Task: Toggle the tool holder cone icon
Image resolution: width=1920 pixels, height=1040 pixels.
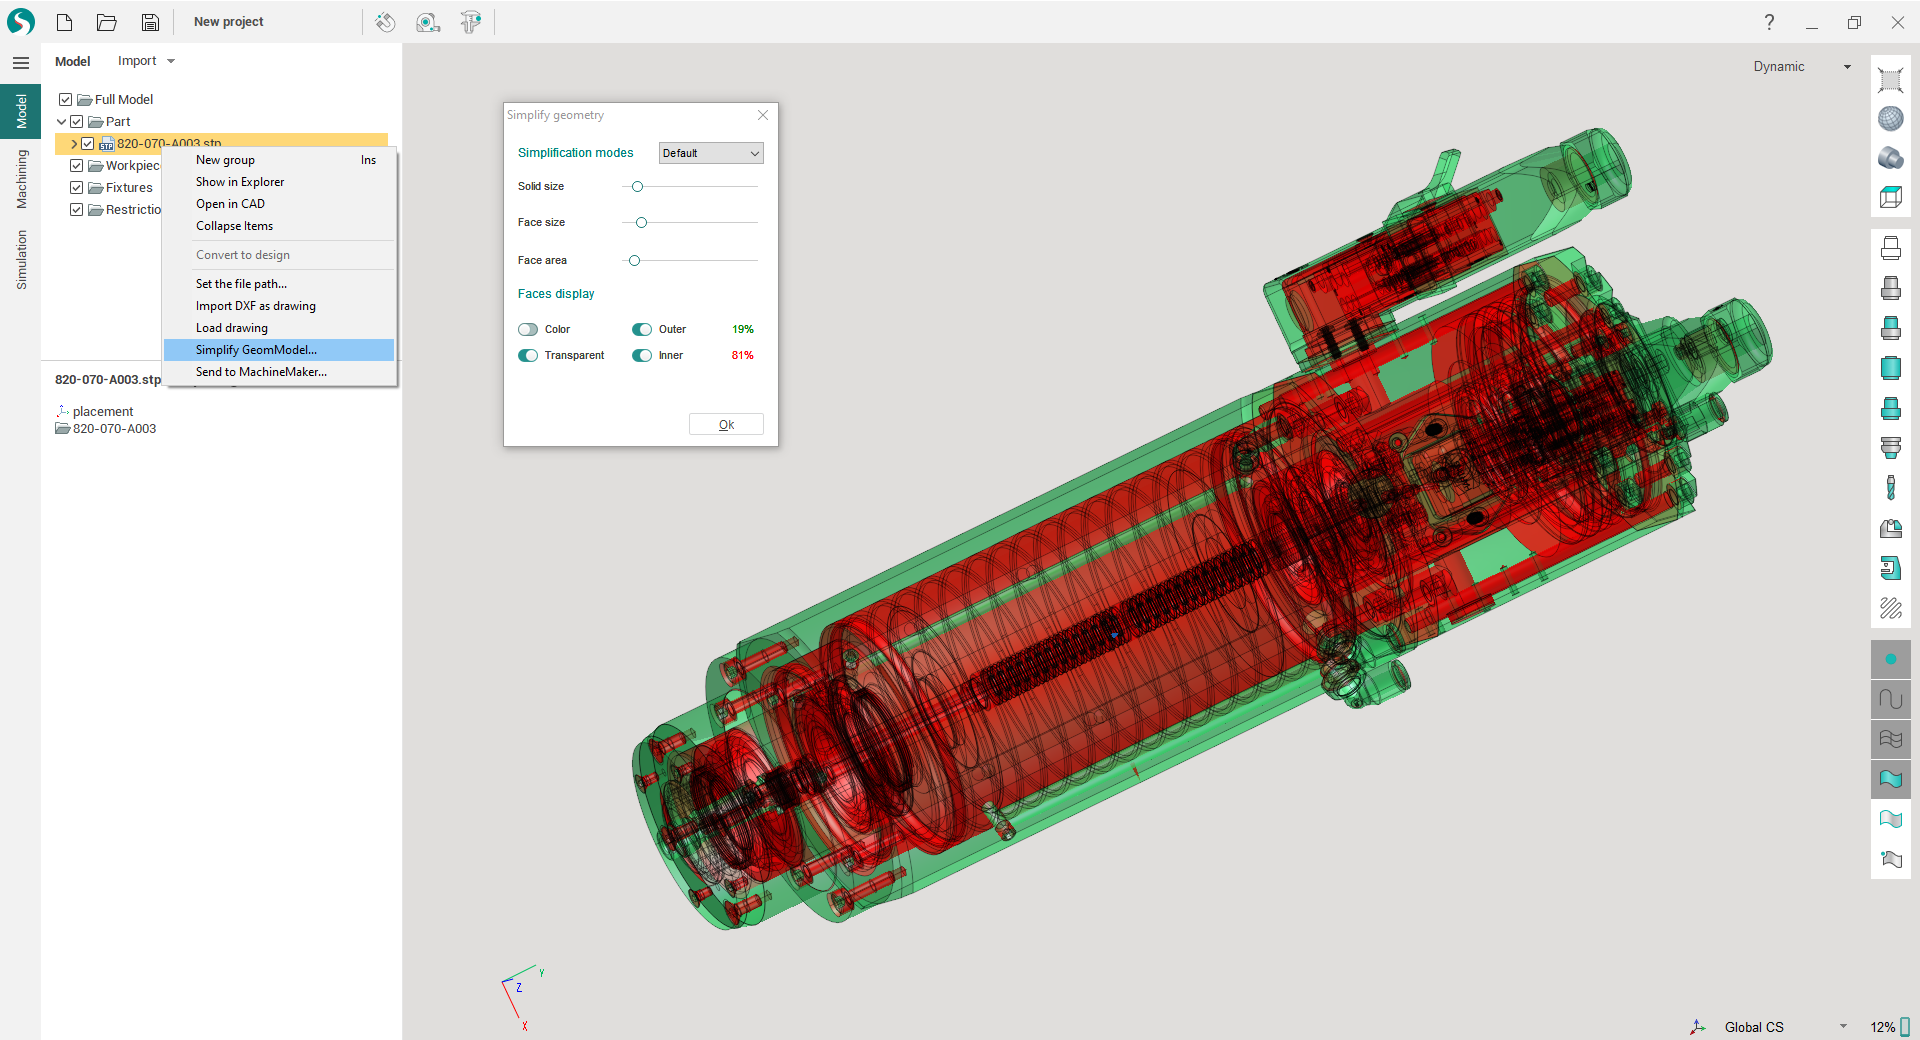Action: point(1890,447)
